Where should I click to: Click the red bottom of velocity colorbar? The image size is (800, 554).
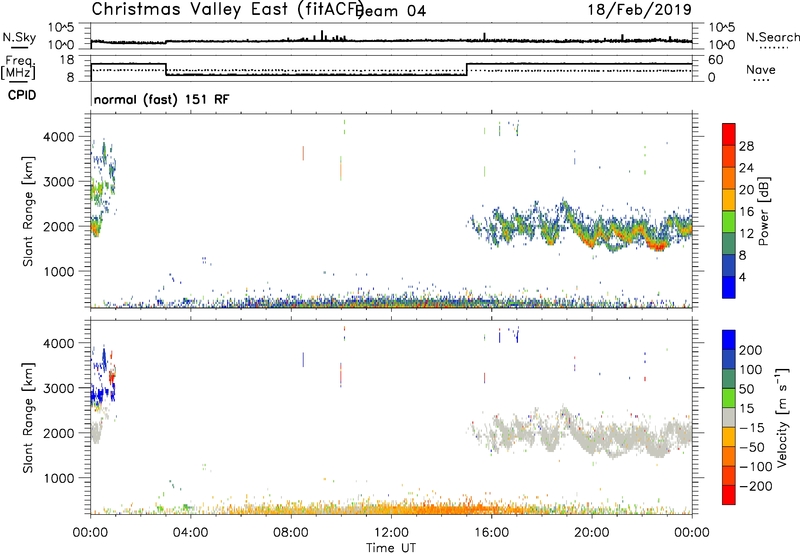coord(729,495)
